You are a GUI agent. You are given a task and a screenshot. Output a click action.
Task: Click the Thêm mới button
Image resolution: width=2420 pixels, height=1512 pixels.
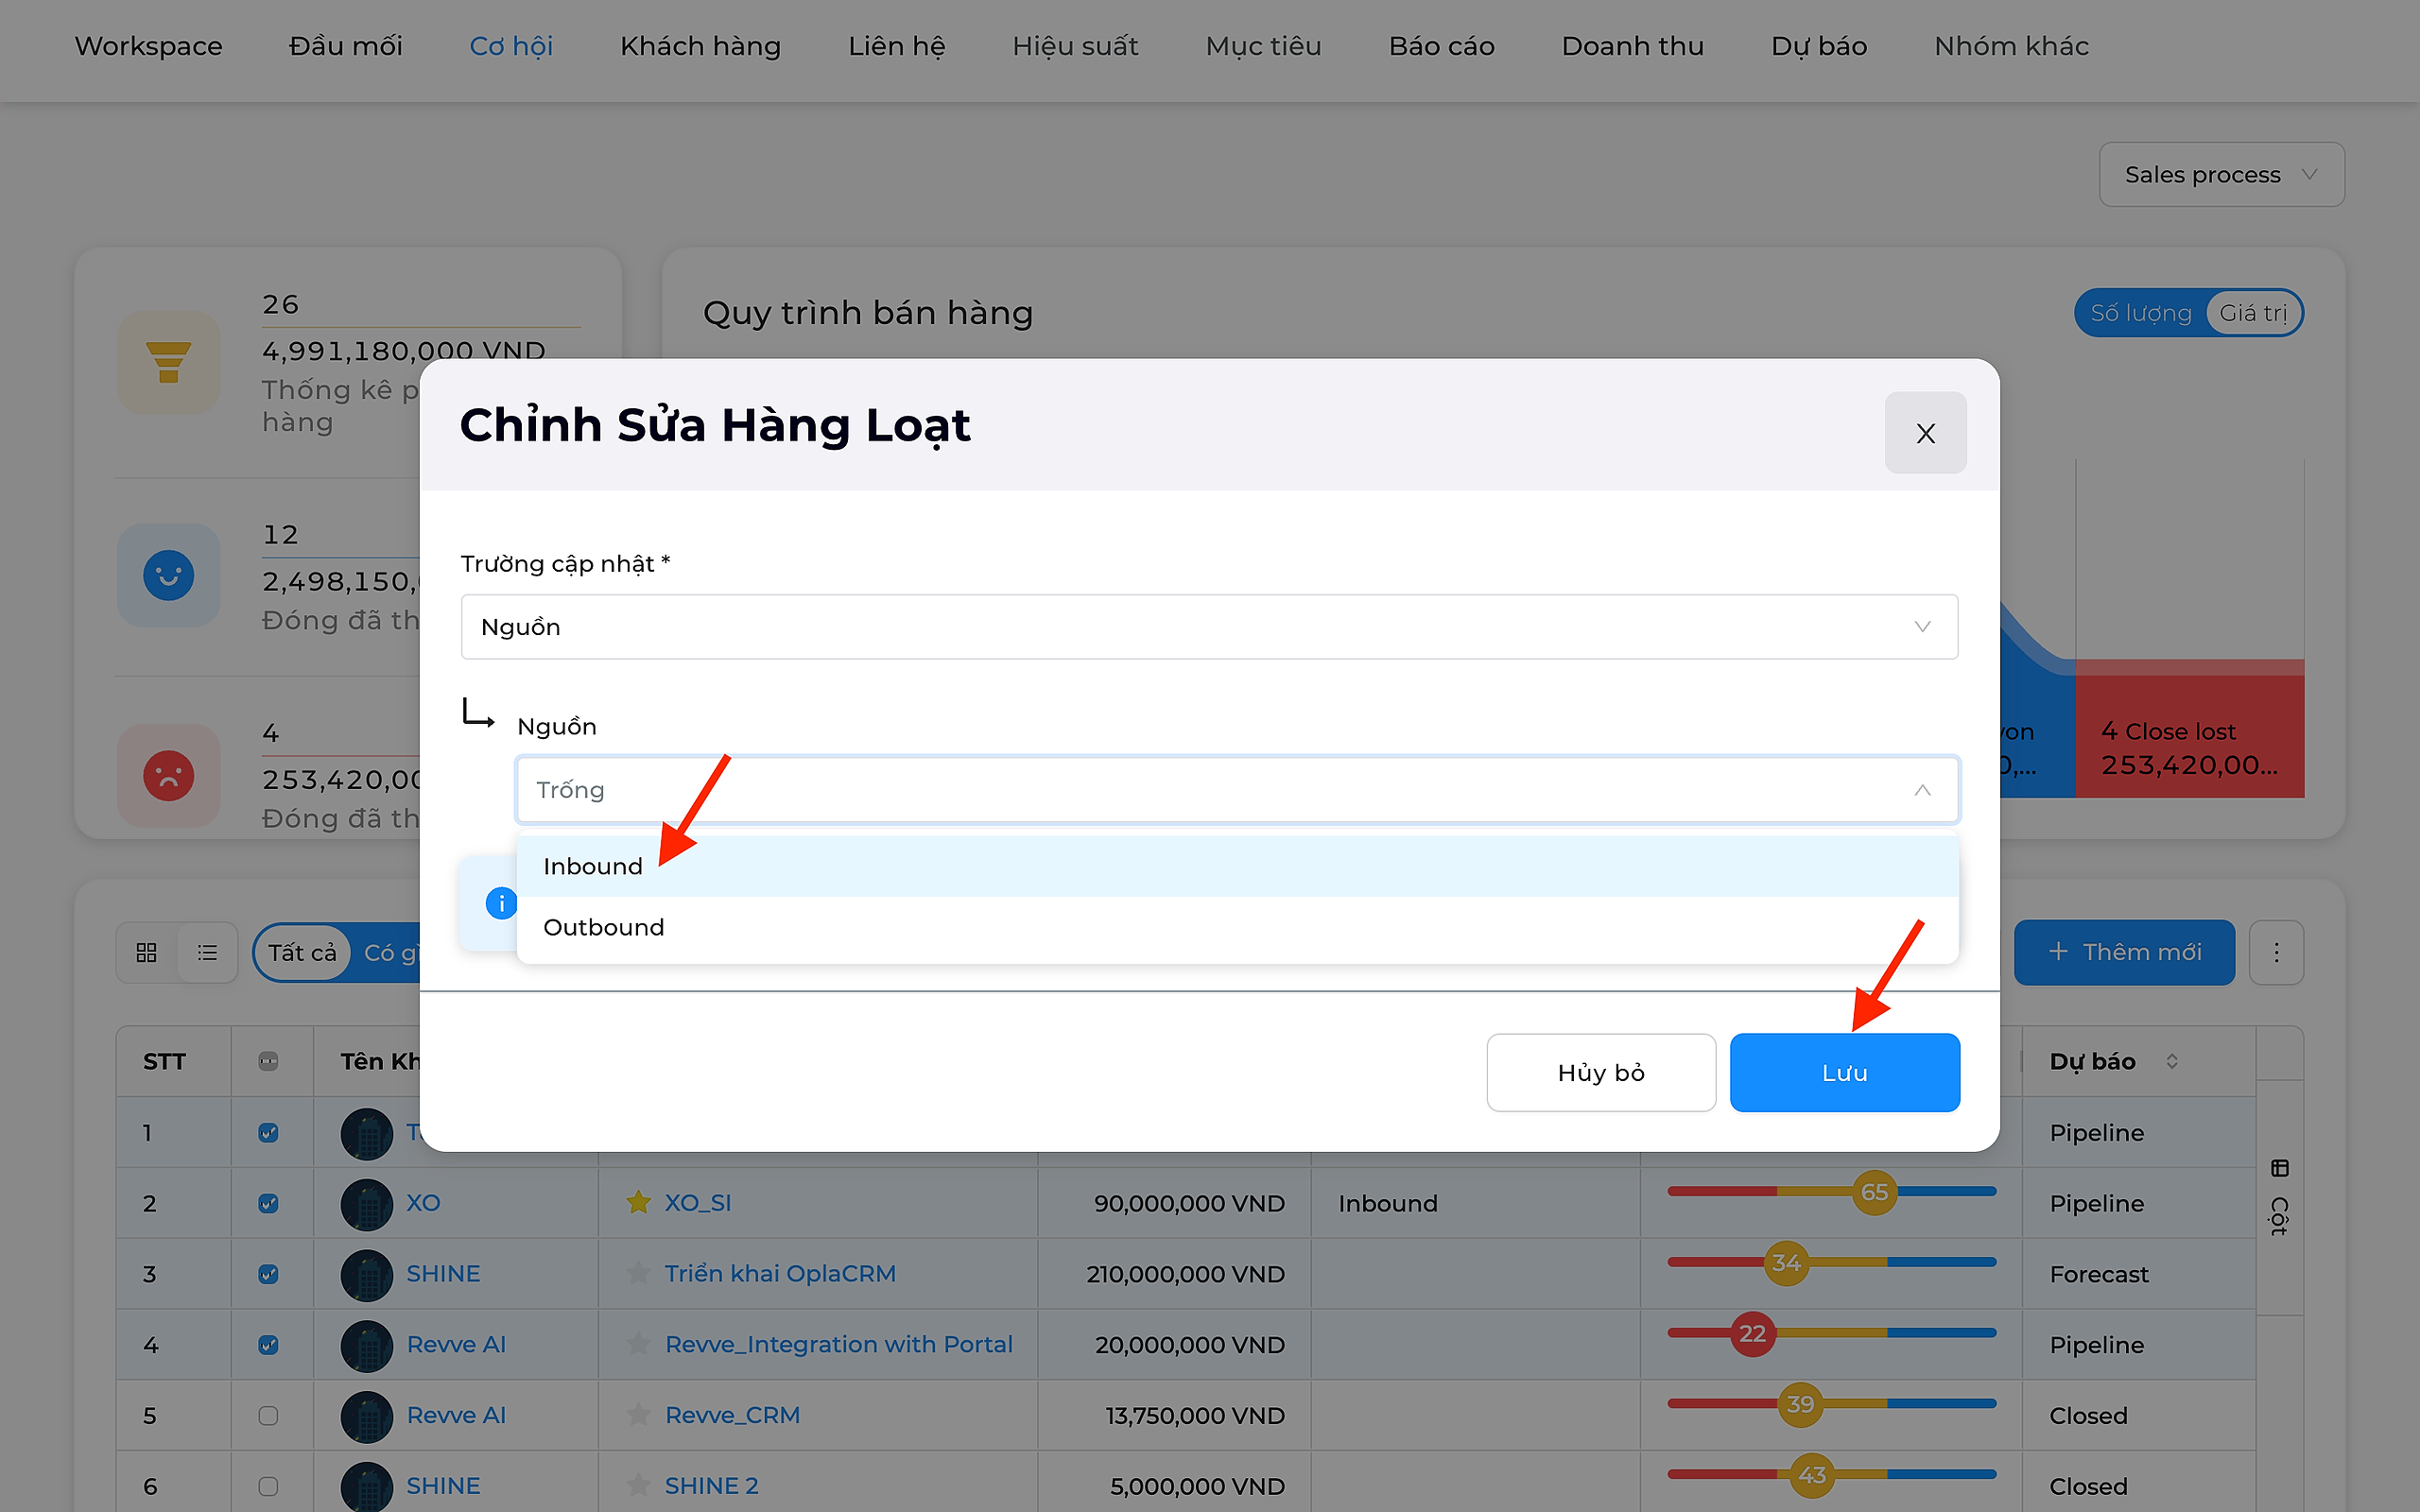point(2124,952)
